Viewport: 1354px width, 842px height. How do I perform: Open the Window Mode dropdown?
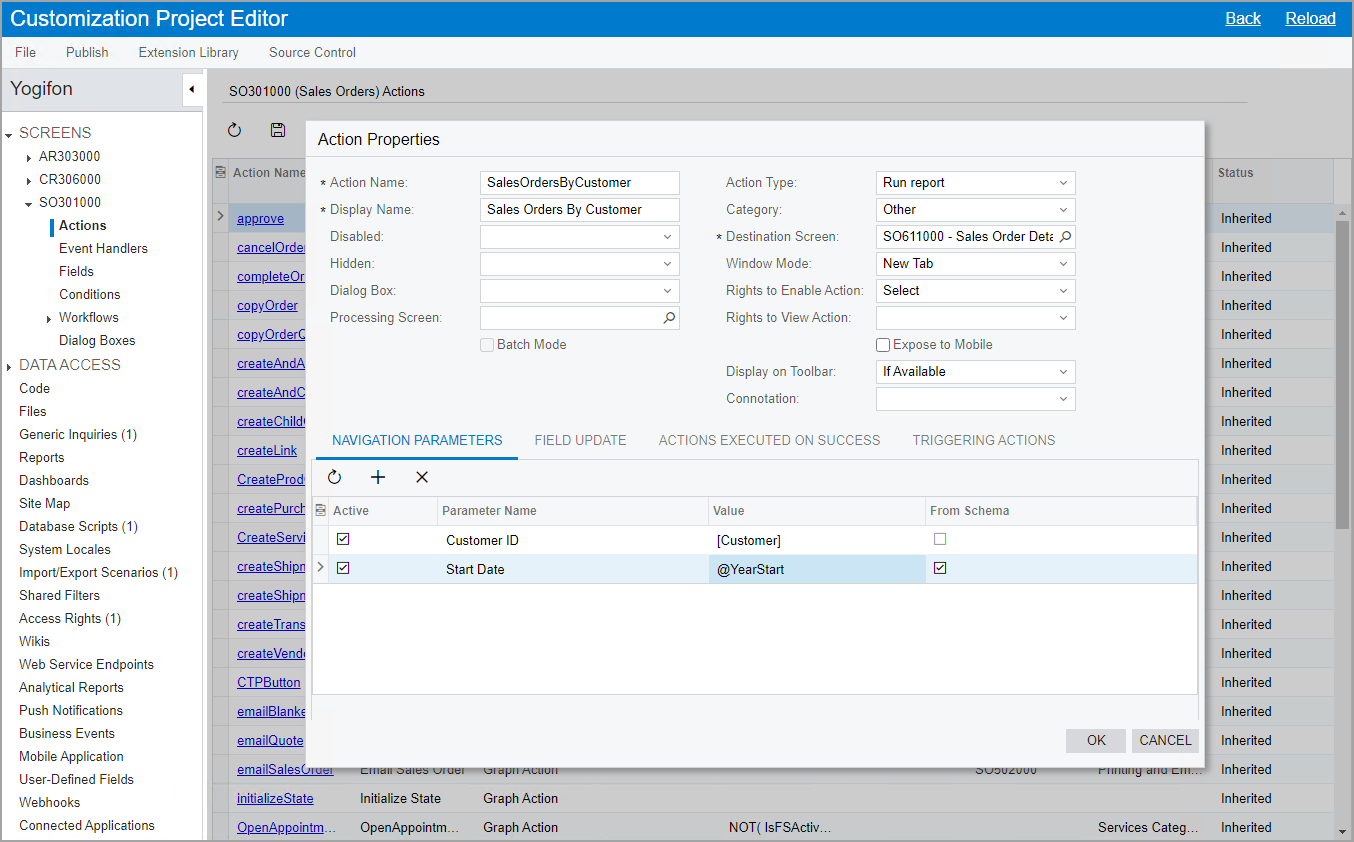[1063, 264]
